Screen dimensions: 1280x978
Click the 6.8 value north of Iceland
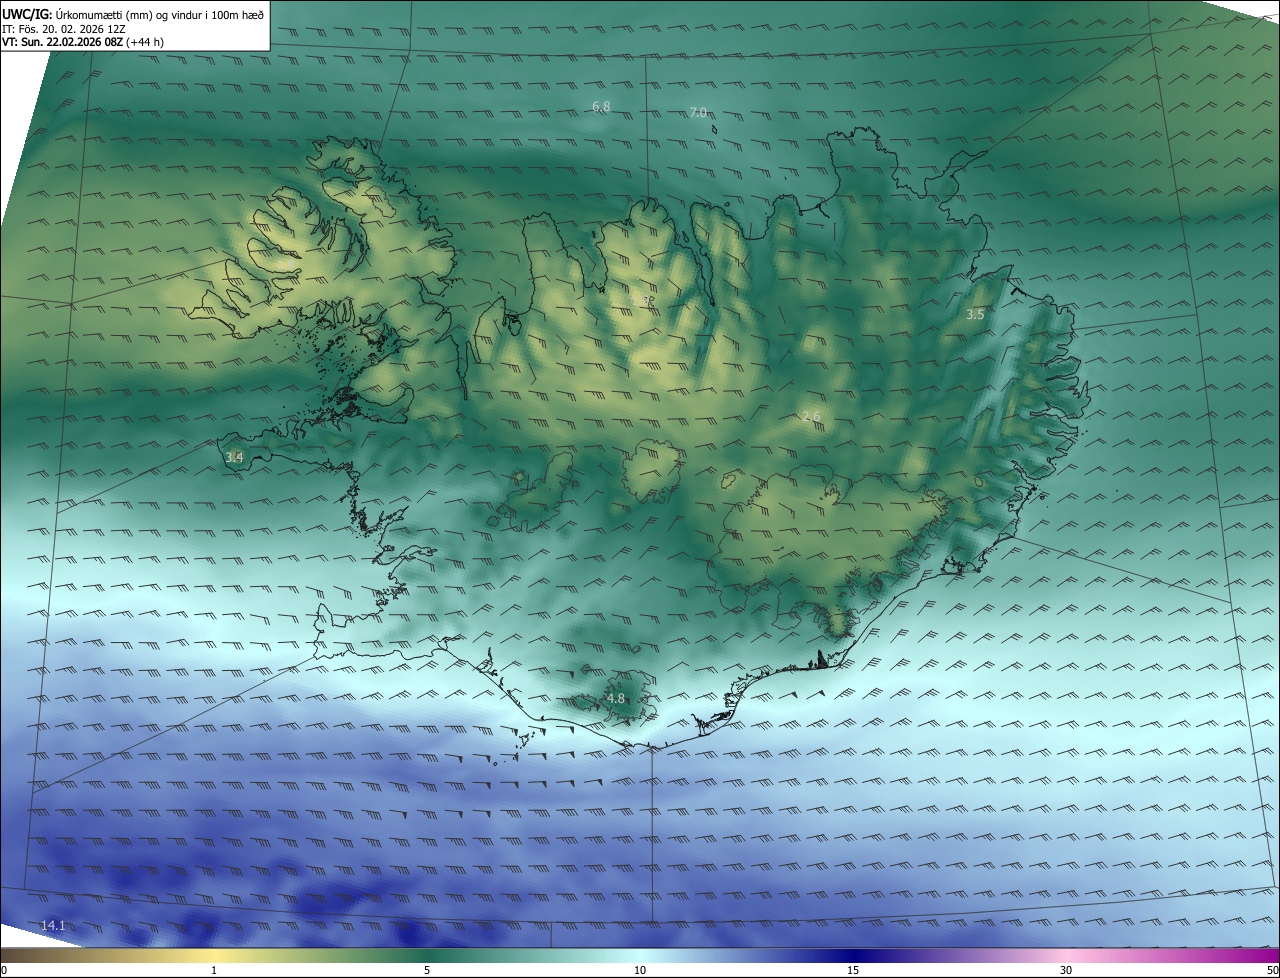tap(601, 106)
